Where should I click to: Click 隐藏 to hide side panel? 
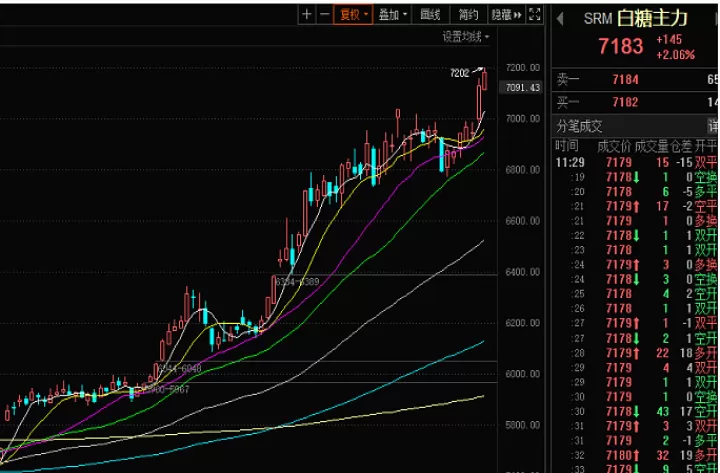point(506,15)
